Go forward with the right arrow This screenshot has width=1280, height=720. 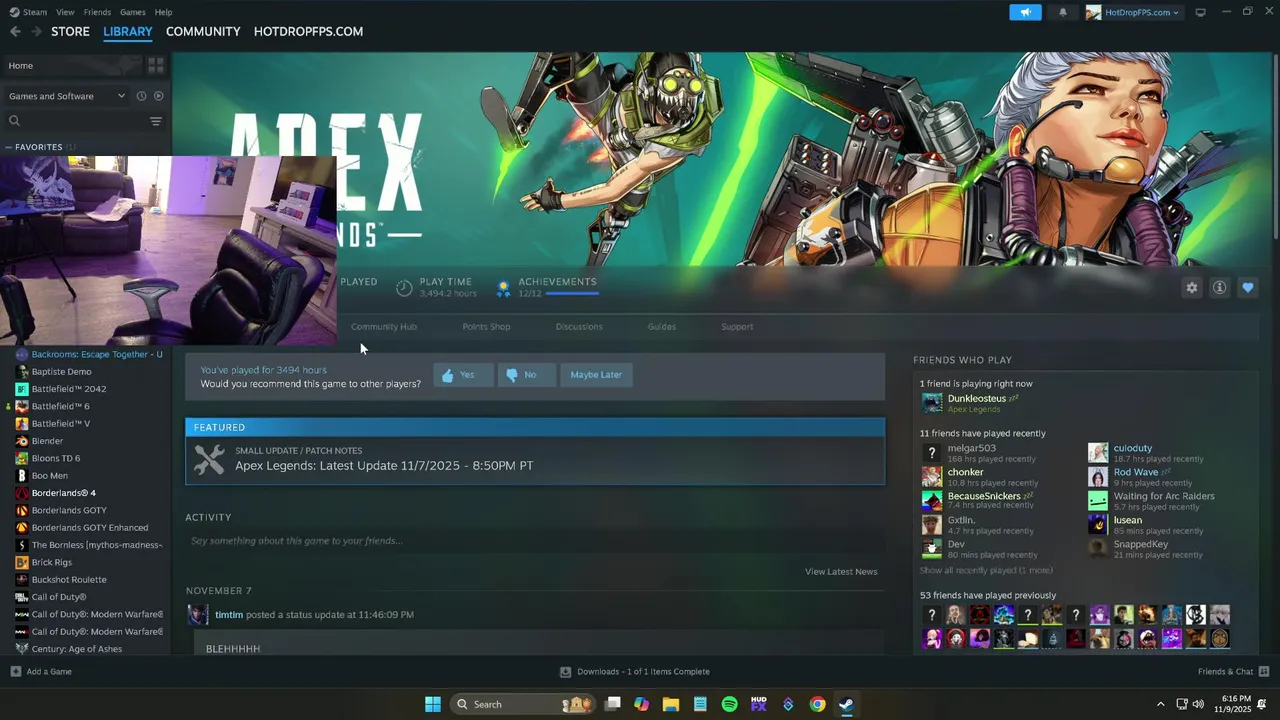point(37,32)
